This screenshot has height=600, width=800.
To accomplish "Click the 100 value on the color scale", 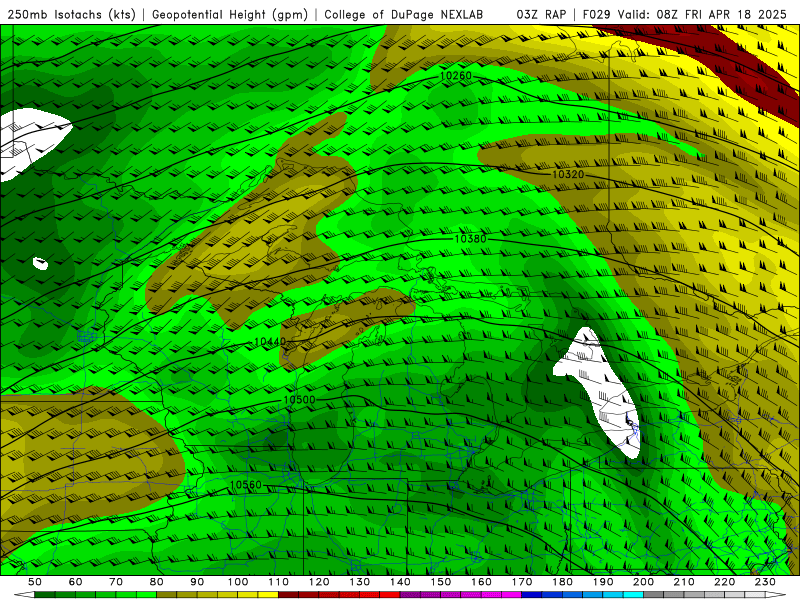I will 238,582.
